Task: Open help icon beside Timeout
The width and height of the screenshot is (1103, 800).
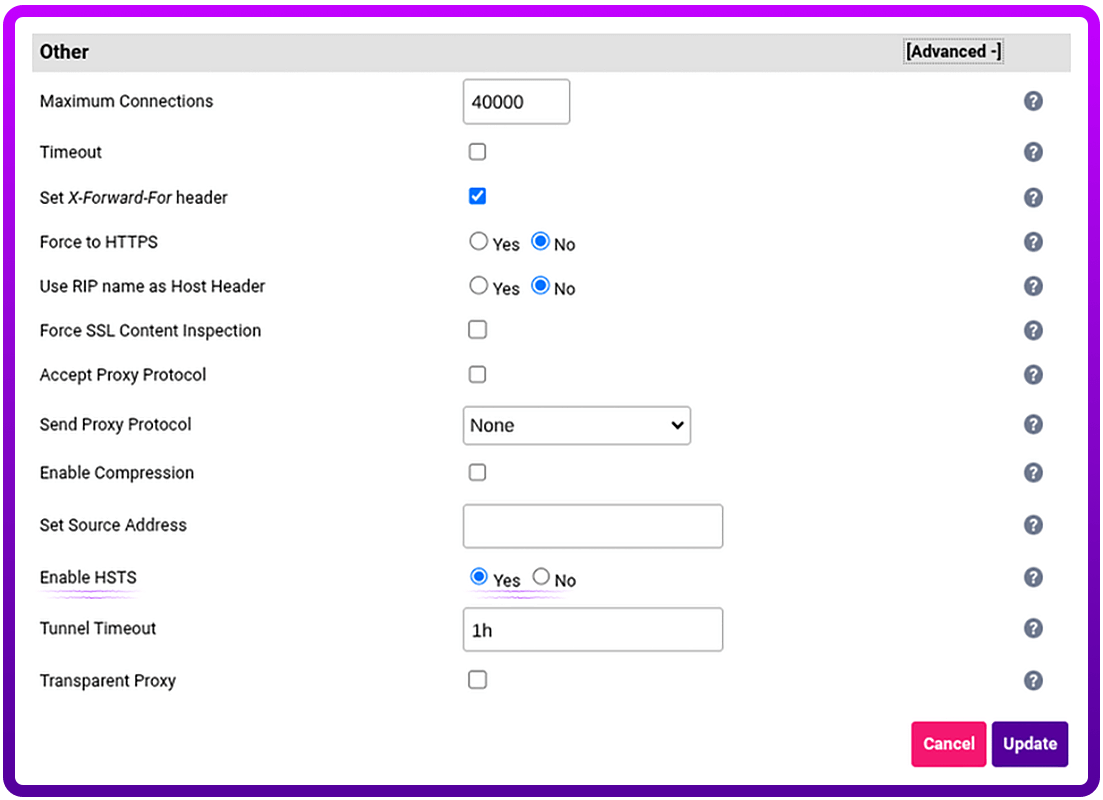Action: [1033, 152]
